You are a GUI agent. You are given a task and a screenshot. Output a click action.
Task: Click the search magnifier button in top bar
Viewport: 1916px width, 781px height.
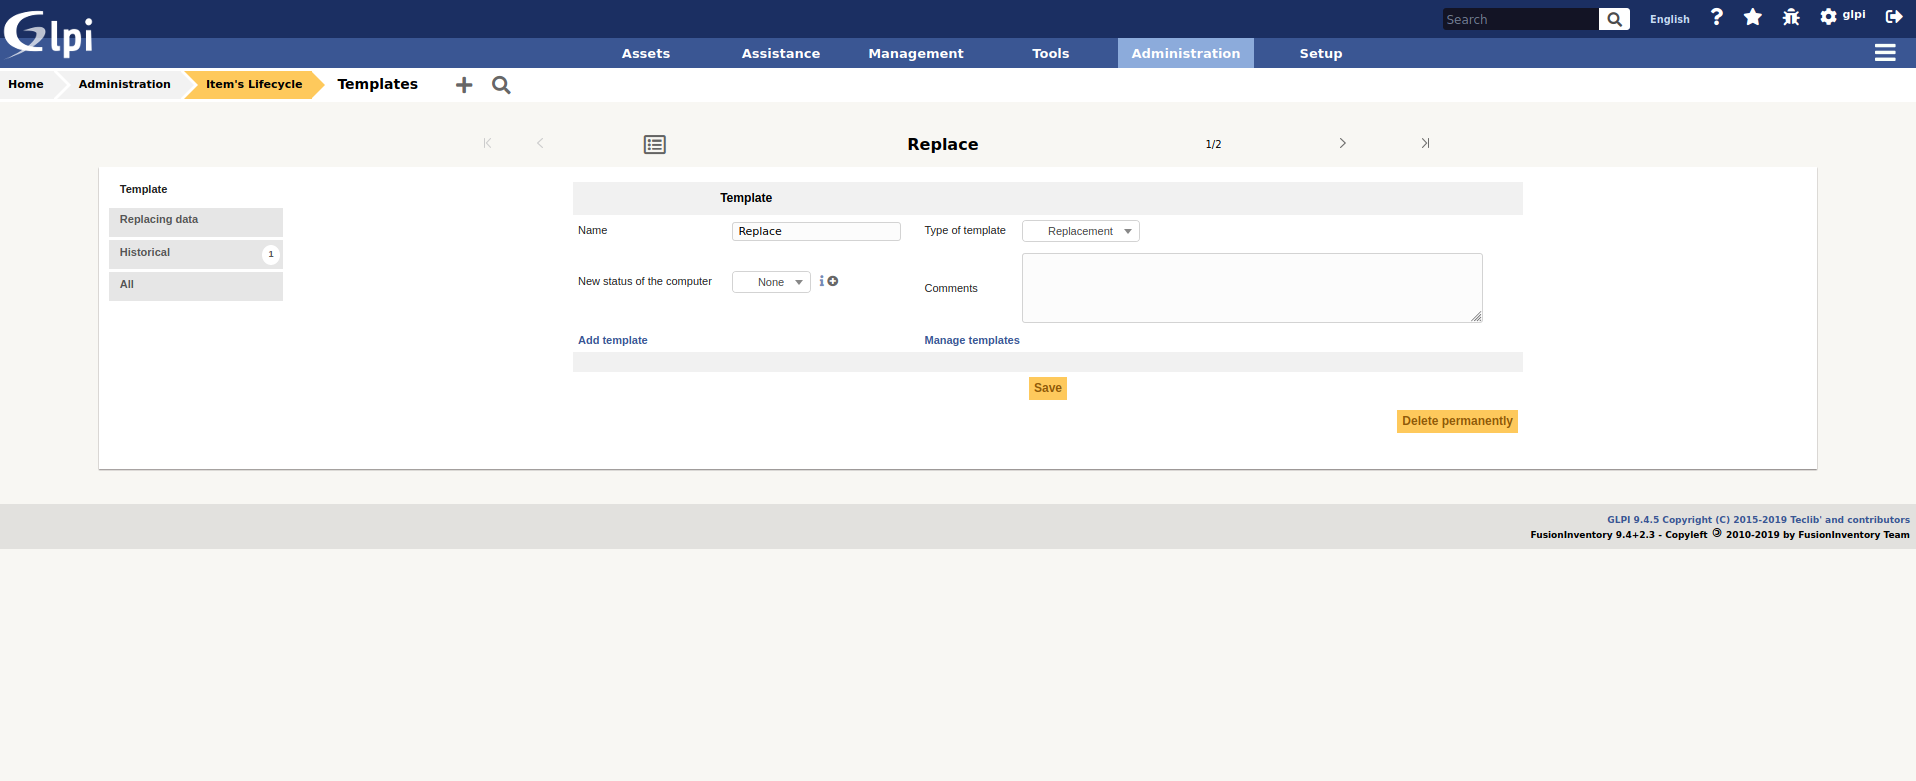point(1614,19)
